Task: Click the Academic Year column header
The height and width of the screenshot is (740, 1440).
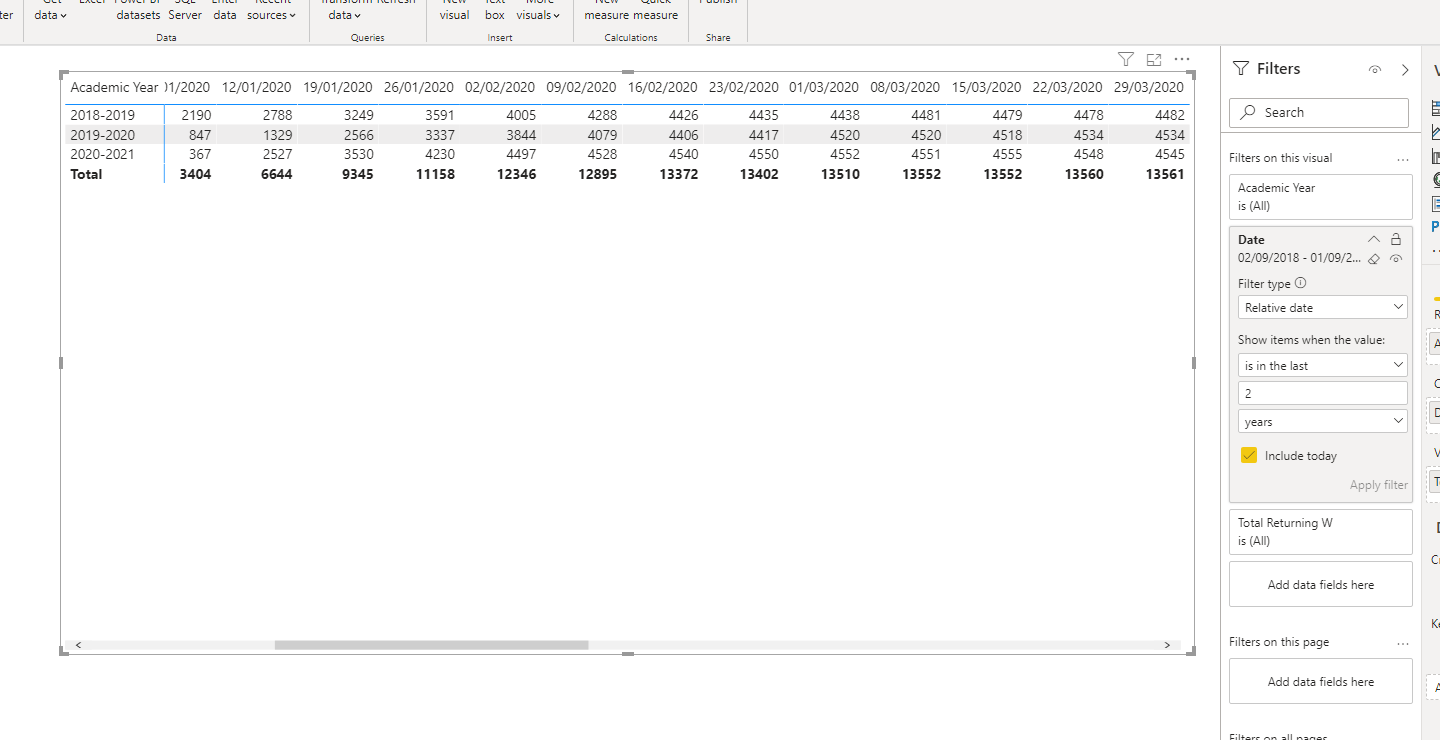Action: pyautogui.click(x=114, y=87)
